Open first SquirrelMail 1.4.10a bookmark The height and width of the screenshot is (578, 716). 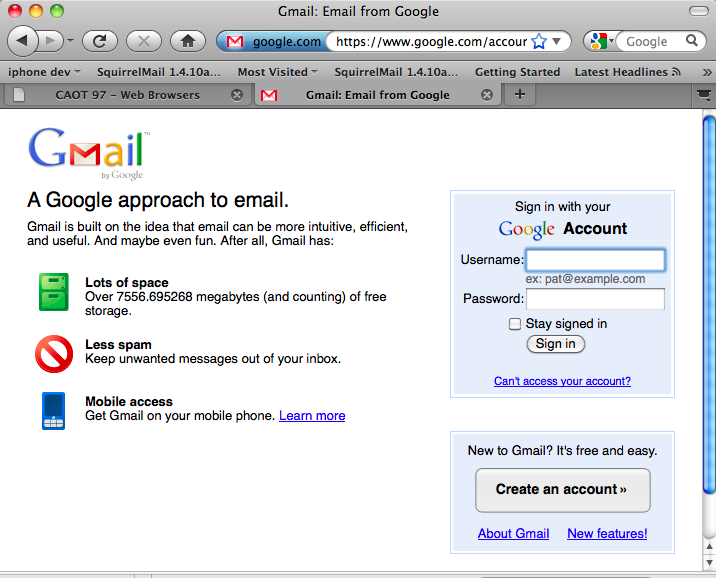point(158,72)
